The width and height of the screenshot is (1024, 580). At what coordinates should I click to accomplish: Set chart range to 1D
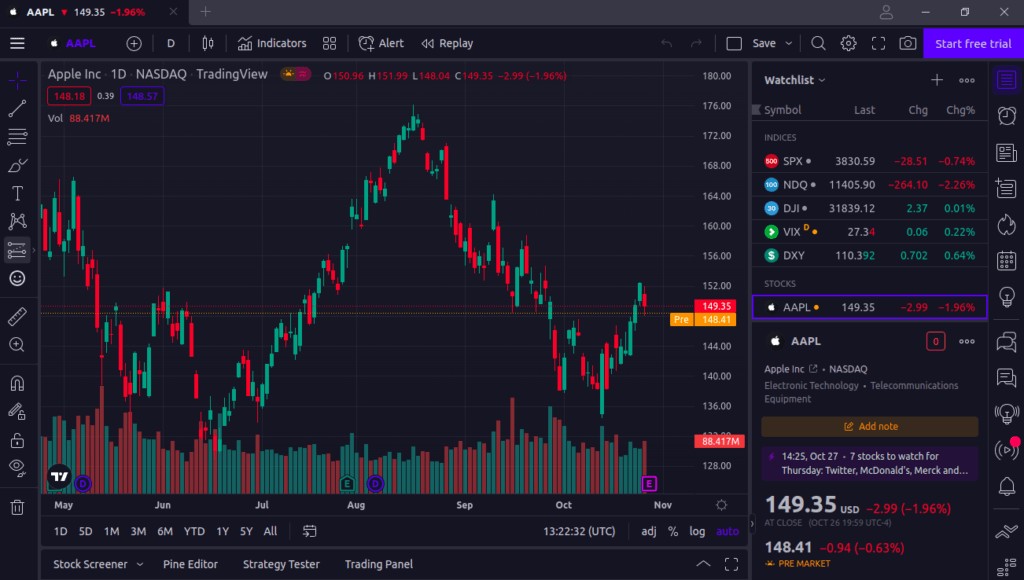(x=61, y=531)
